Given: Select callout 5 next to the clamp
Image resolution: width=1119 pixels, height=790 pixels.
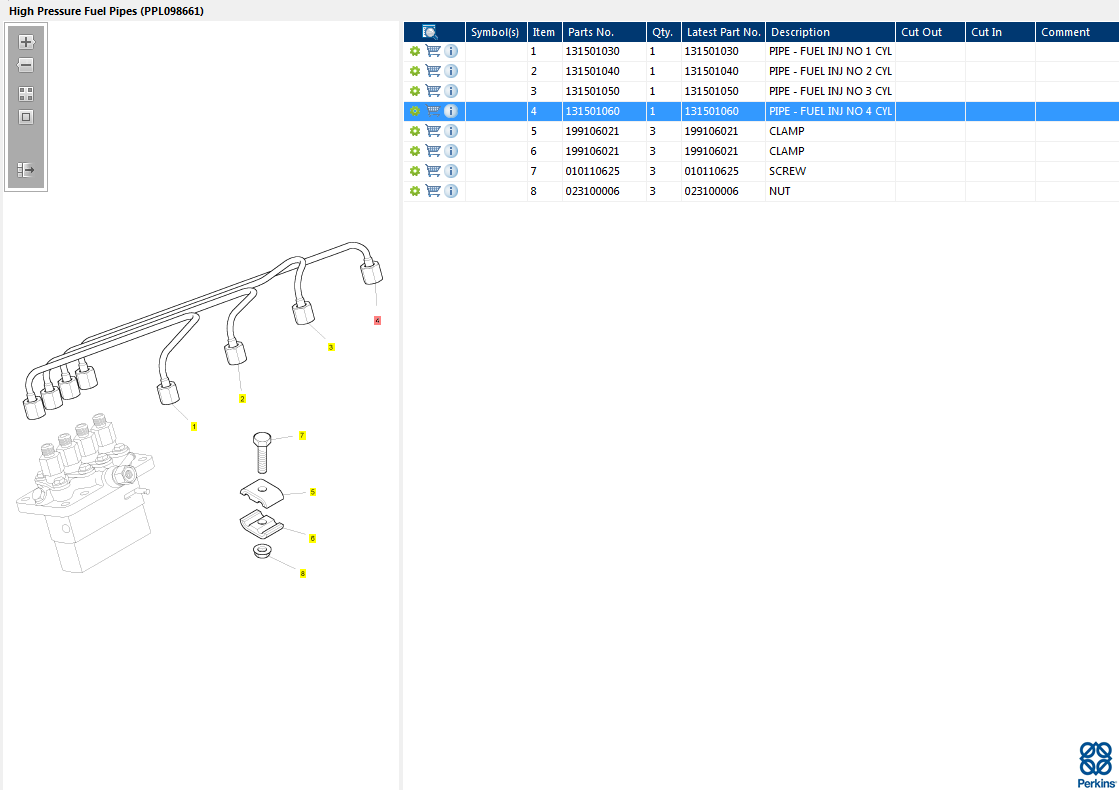Looking at the screenshot, I should (x=313, y=492).
